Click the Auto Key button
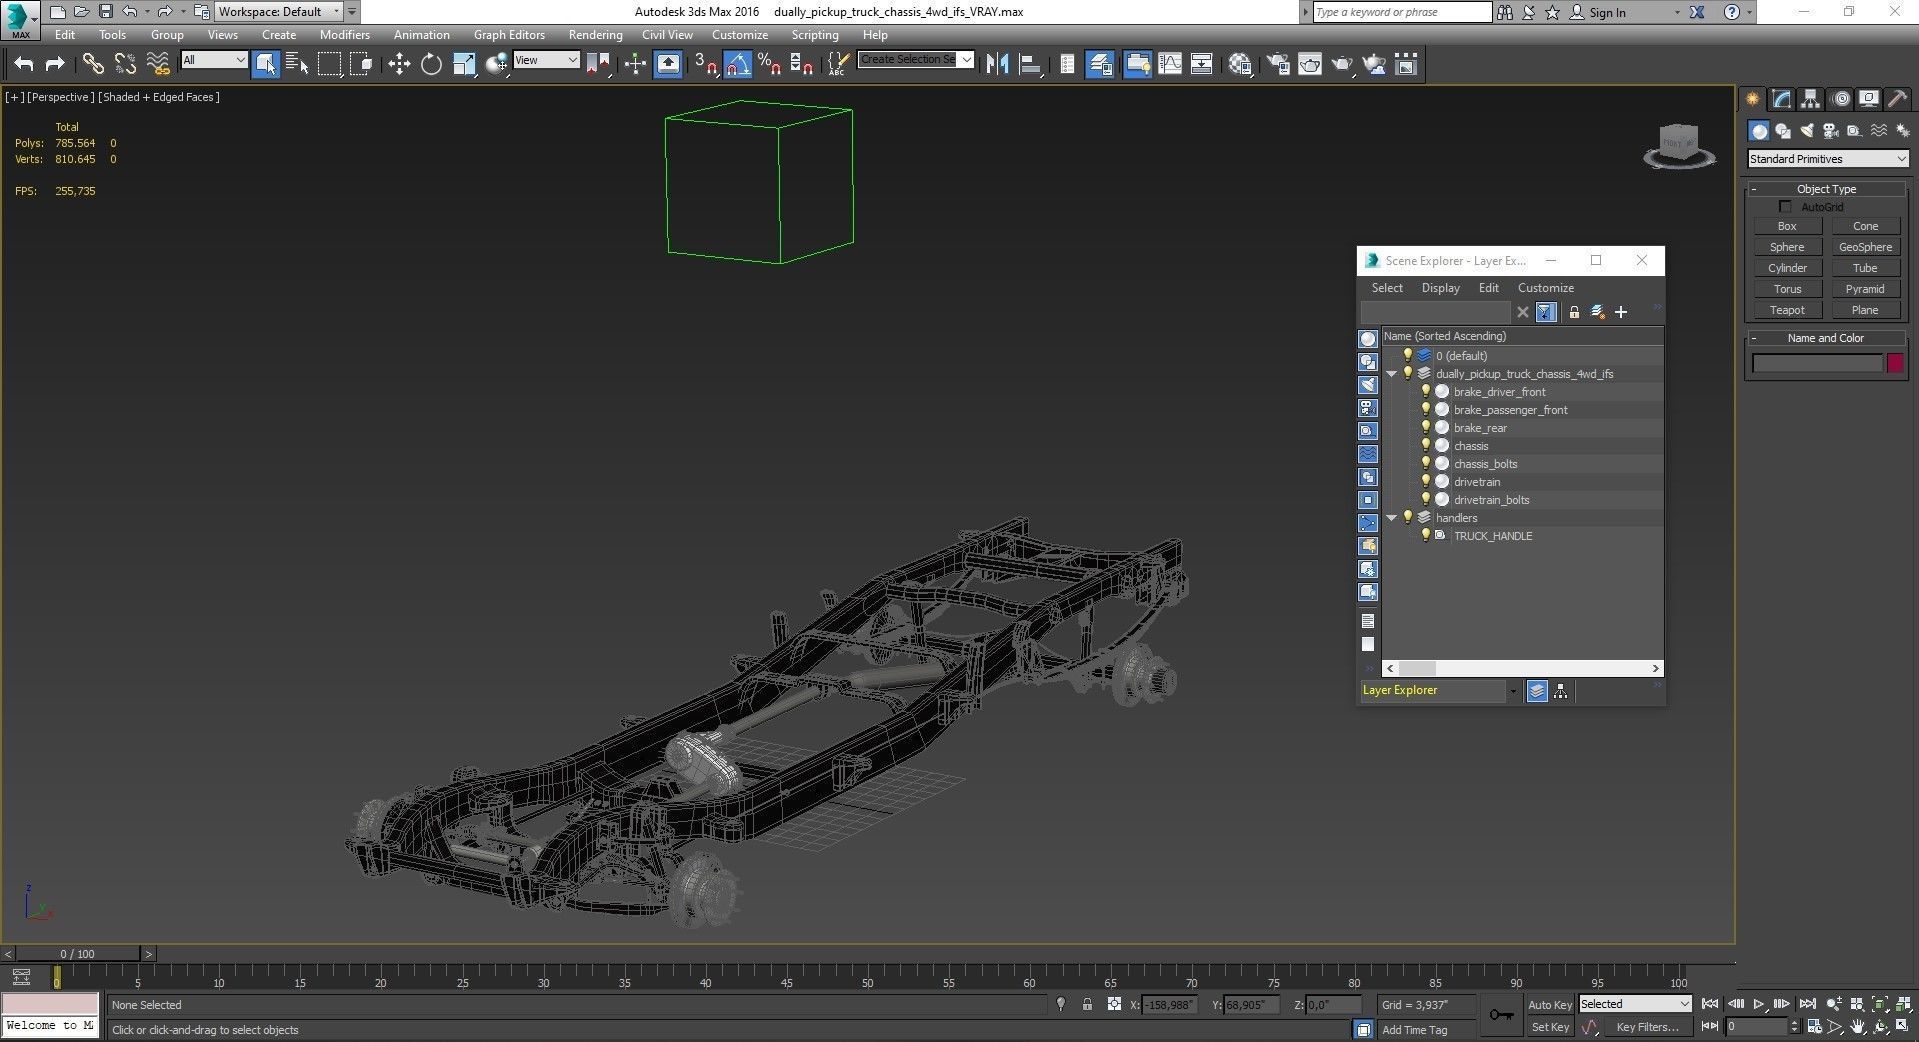 (1549, 1005)
